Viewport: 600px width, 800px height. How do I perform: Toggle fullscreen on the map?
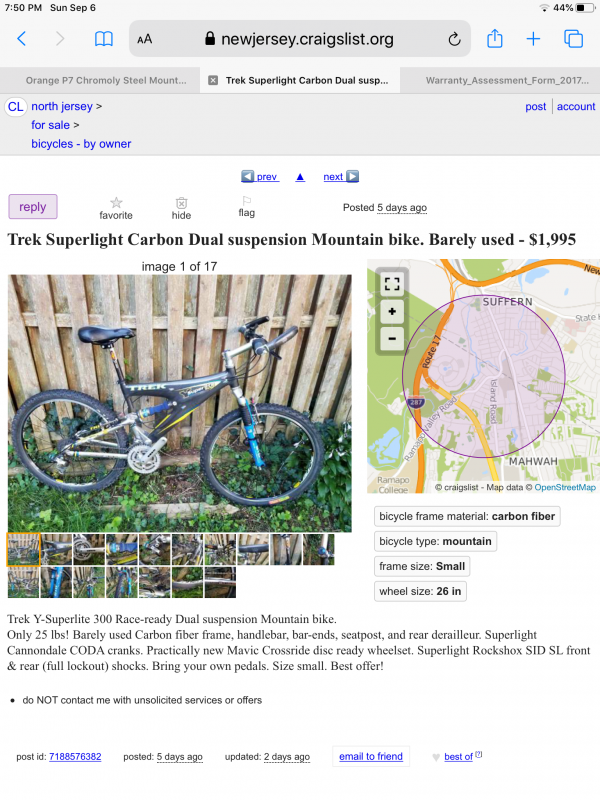pos(391,284)
